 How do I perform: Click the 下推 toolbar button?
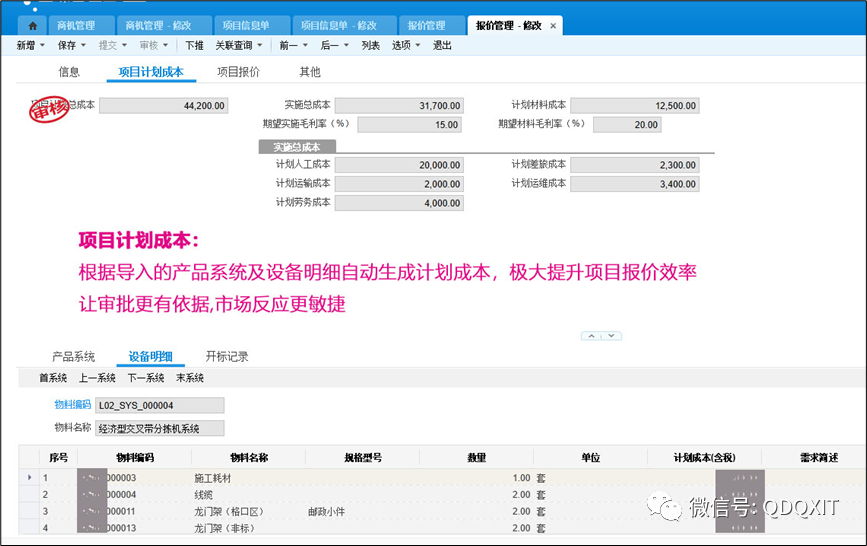pyautogui.click(x=195, y=45)
